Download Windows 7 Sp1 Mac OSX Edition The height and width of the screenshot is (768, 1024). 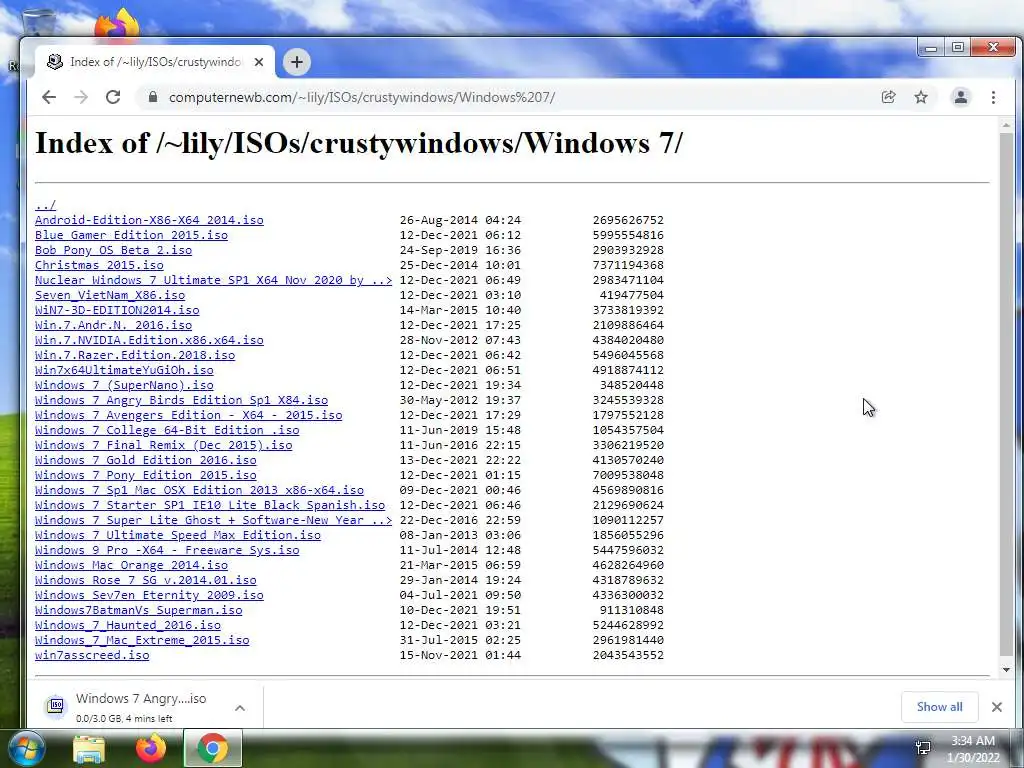pos(199,490)
